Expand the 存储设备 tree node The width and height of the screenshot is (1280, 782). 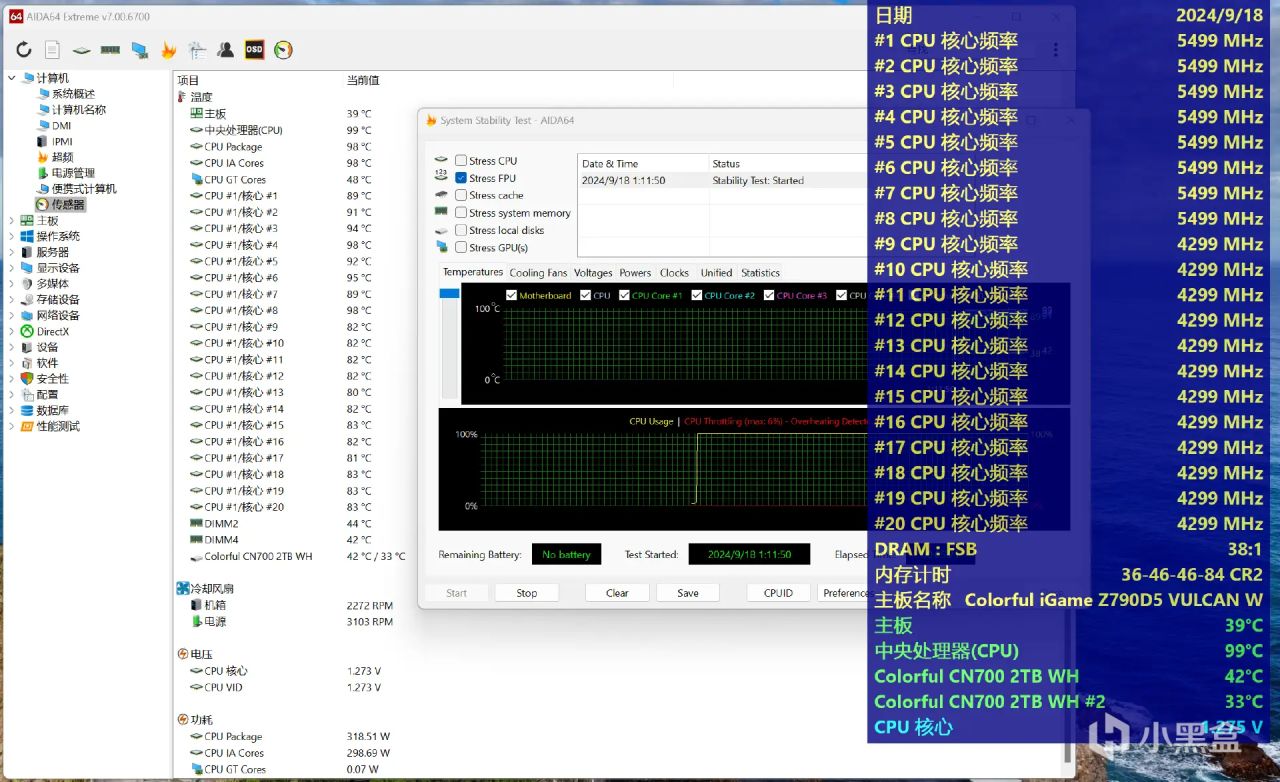coord(12,300)
